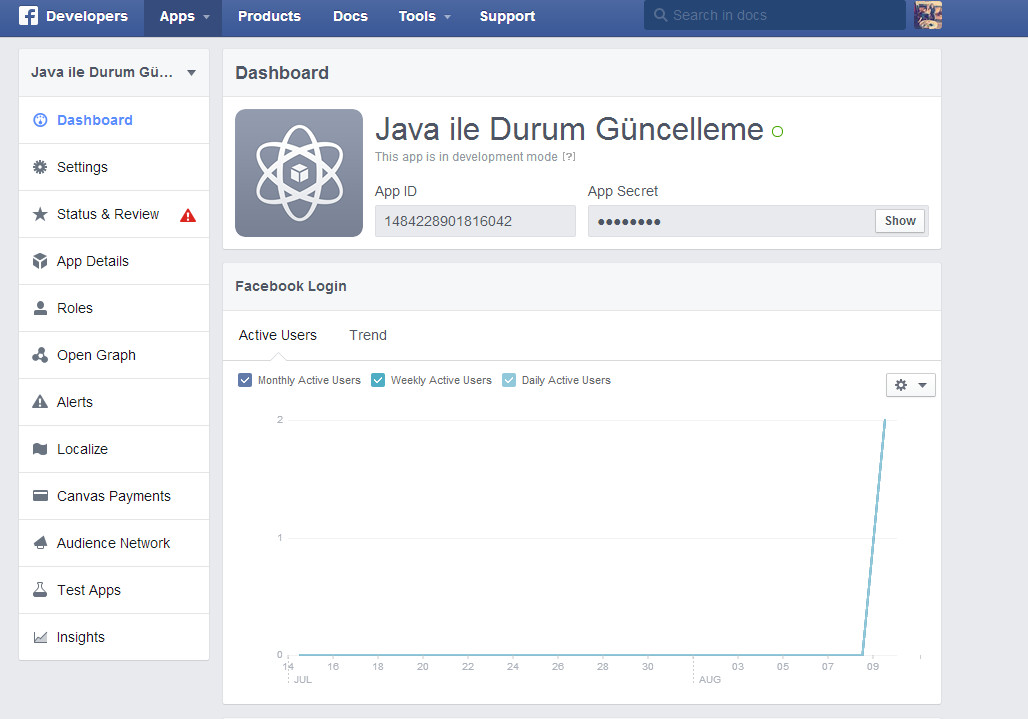Viewport: 1028px width, 719px height.
Task: Click the development mode [?] help link
Action: pos(568,157)
